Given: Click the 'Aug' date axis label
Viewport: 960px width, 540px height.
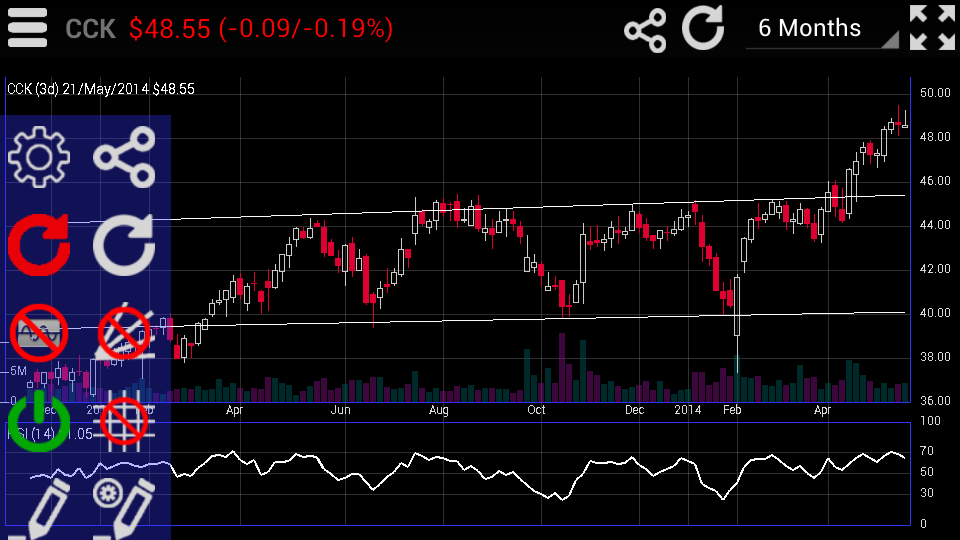Looking at the screenshot, I should click(x=438, y=410).
